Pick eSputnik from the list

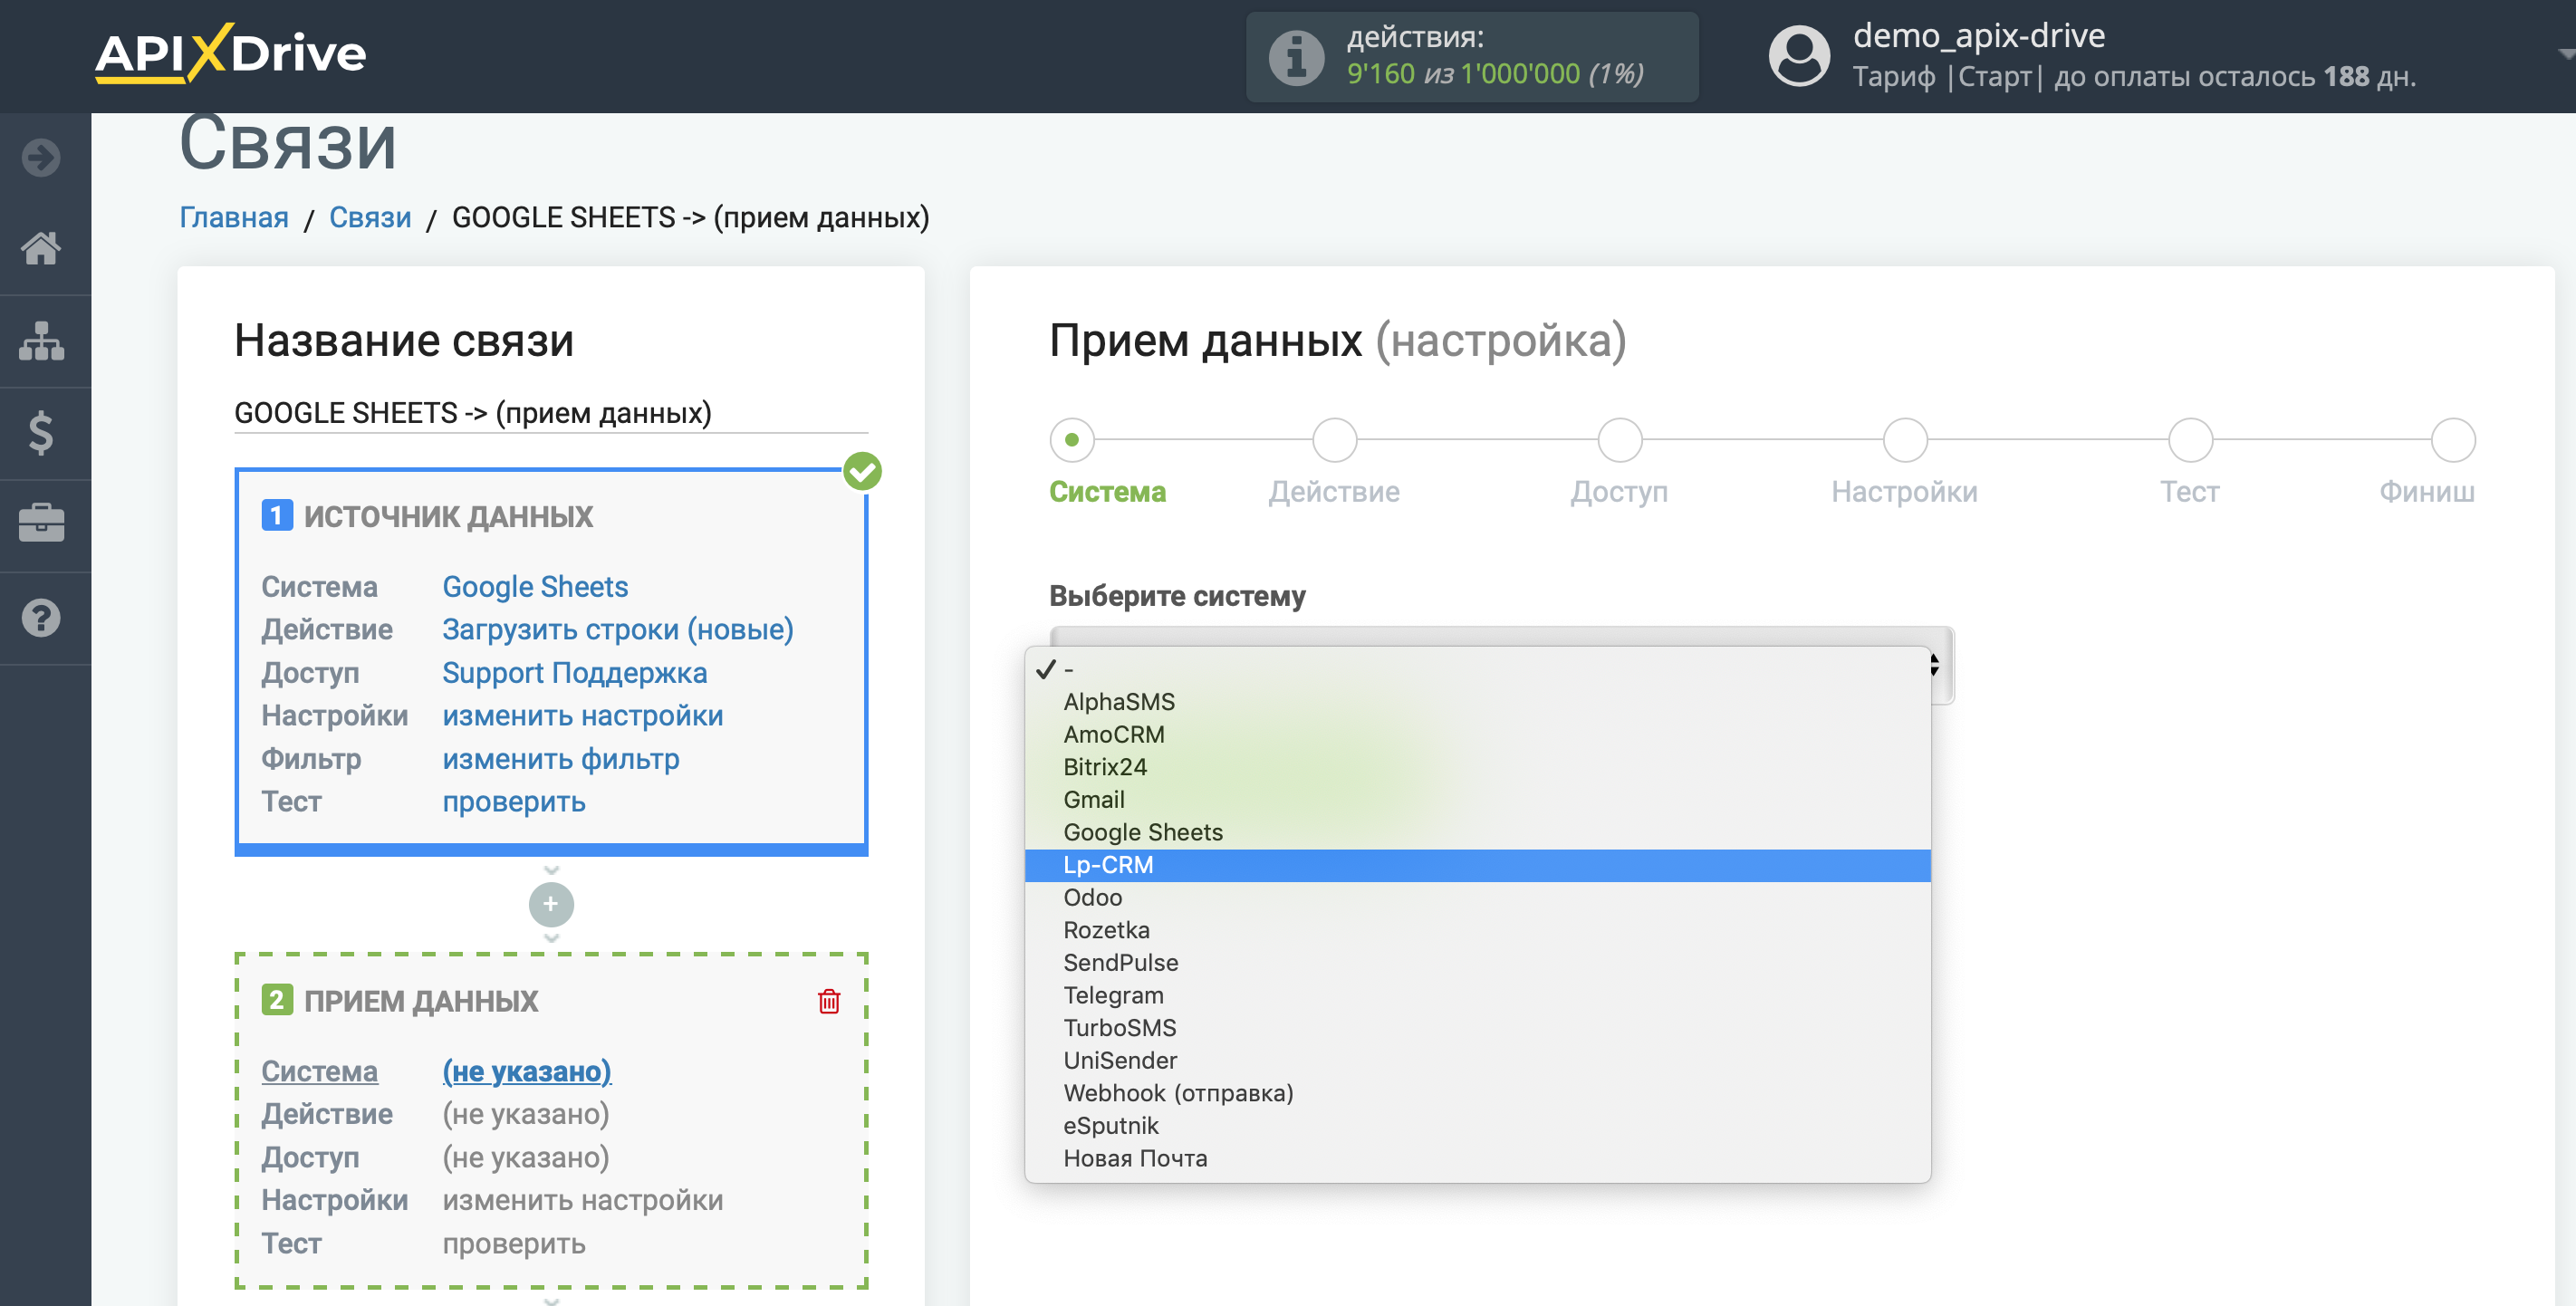(x=1477, y=1126)
